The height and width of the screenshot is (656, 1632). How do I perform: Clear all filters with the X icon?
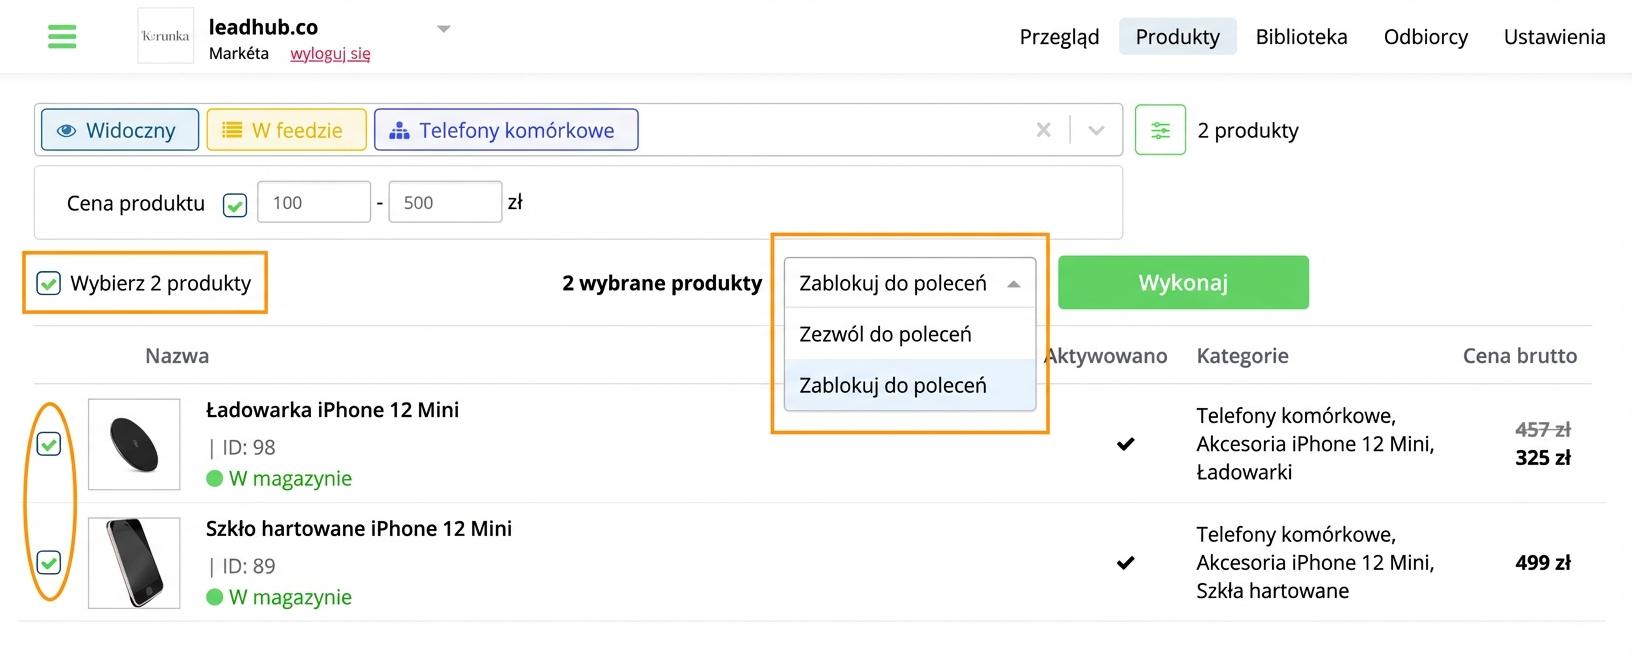(1043, 130)
